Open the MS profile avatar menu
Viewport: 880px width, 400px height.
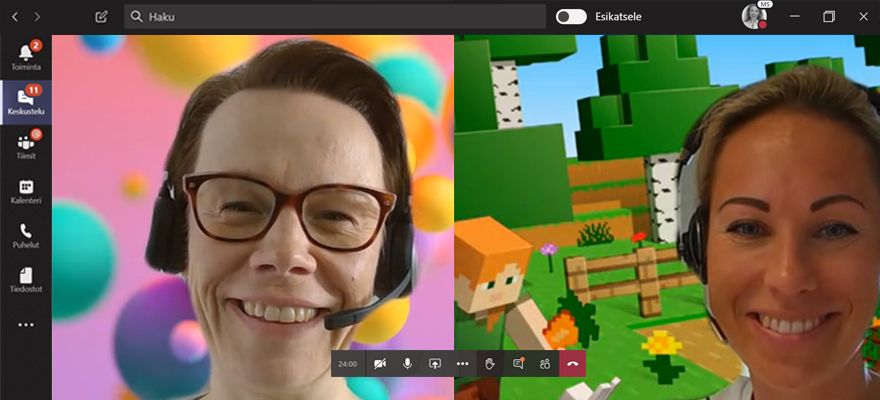tap(755, 16)
